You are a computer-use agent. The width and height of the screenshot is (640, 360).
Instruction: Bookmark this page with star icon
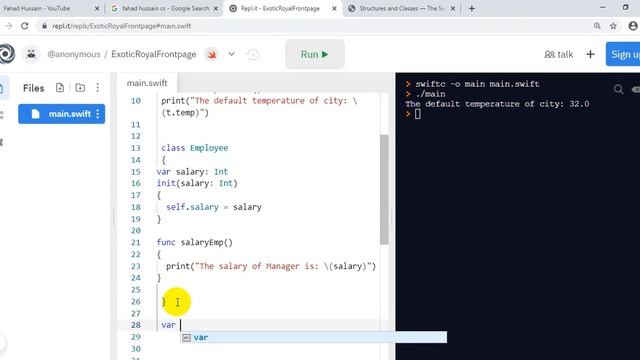point(613,26)
